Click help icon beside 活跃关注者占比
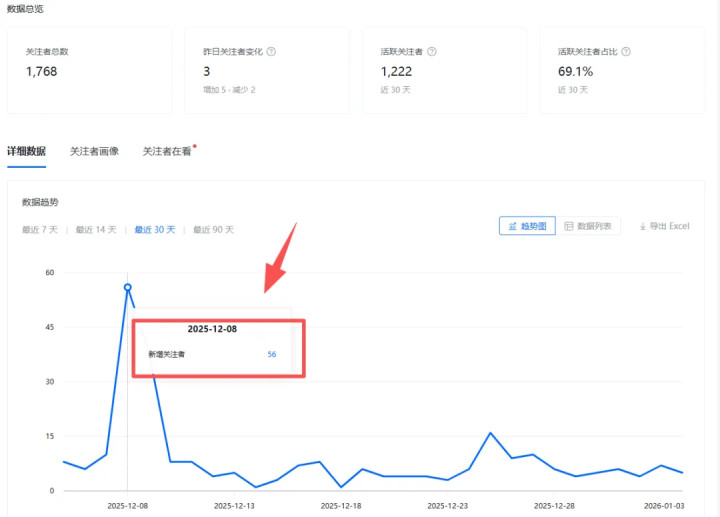 tap(626, 51)
